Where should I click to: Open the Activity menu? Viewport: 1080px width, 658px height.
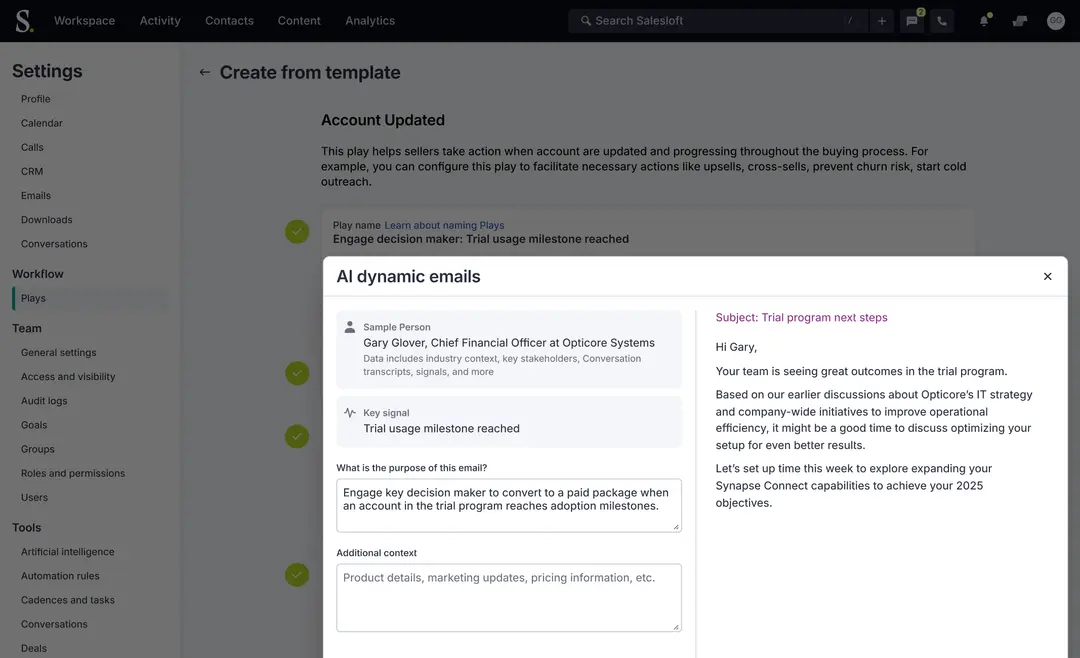(160, 21)
